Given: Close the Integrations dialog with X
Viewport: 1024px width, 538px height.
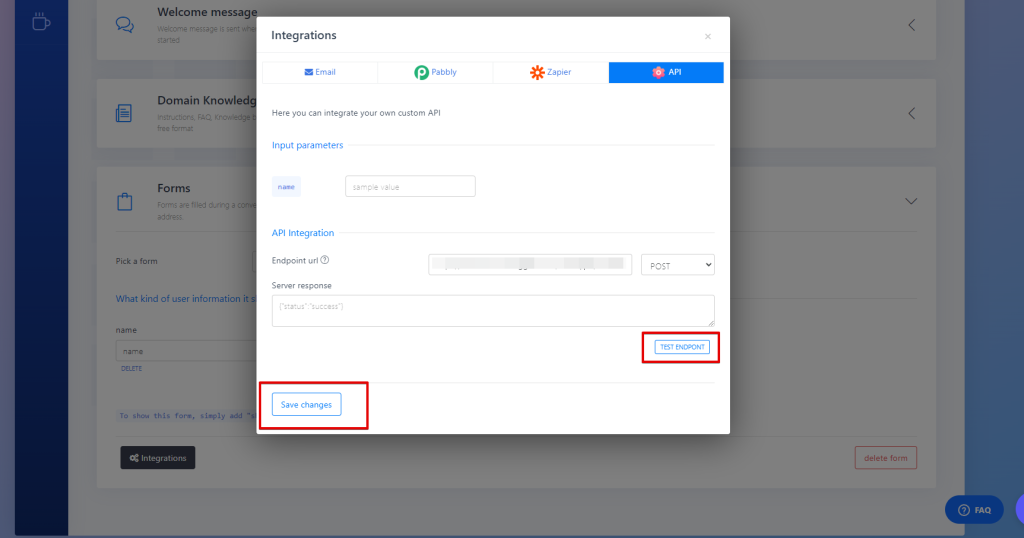Looking at the screenshot, I should pyautogui.click(x=708, y=36).
